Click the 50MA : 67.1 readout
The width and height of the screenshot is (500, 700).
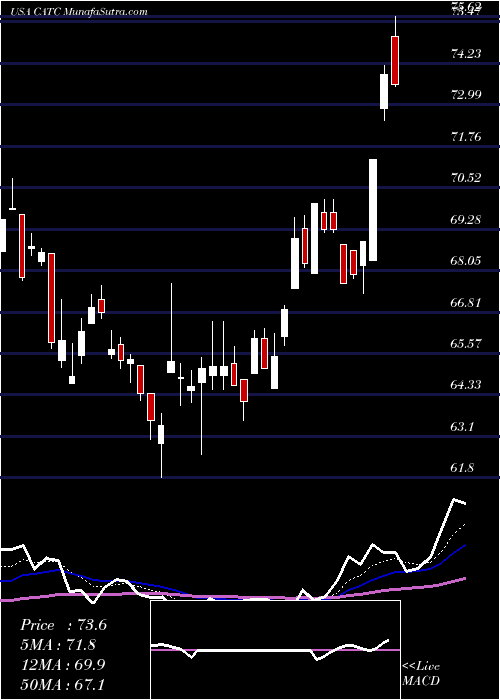[x=63, y=684]
